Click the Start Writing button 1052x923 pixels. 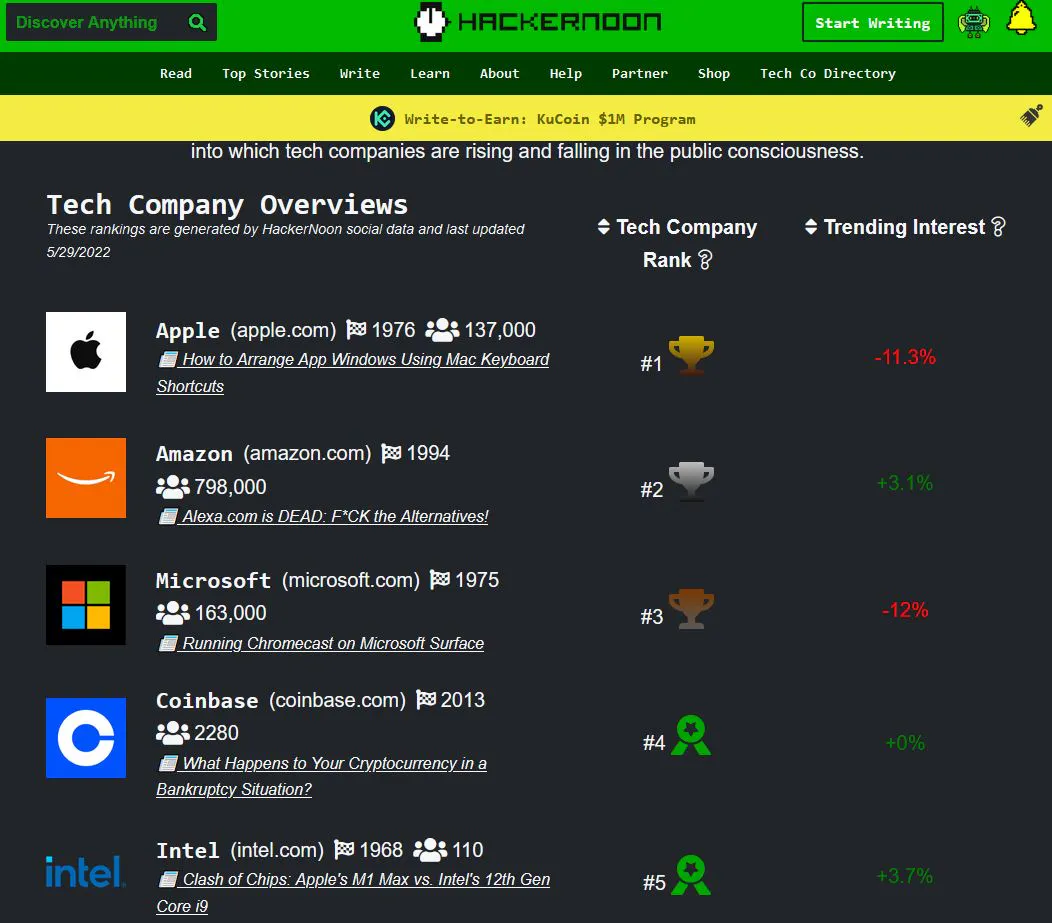coord(872,22)
